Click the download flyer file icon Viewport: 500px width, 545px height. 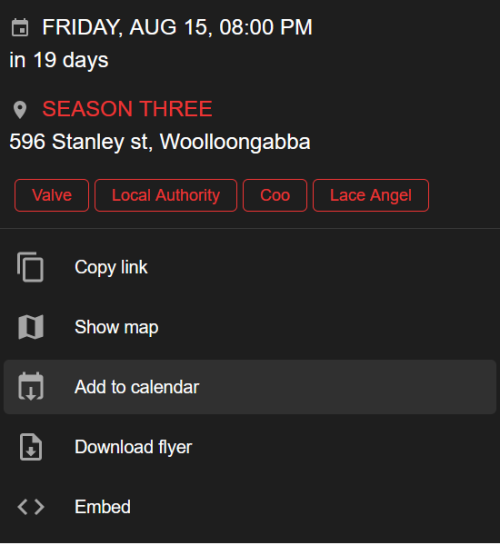click(x=31, y=447)
